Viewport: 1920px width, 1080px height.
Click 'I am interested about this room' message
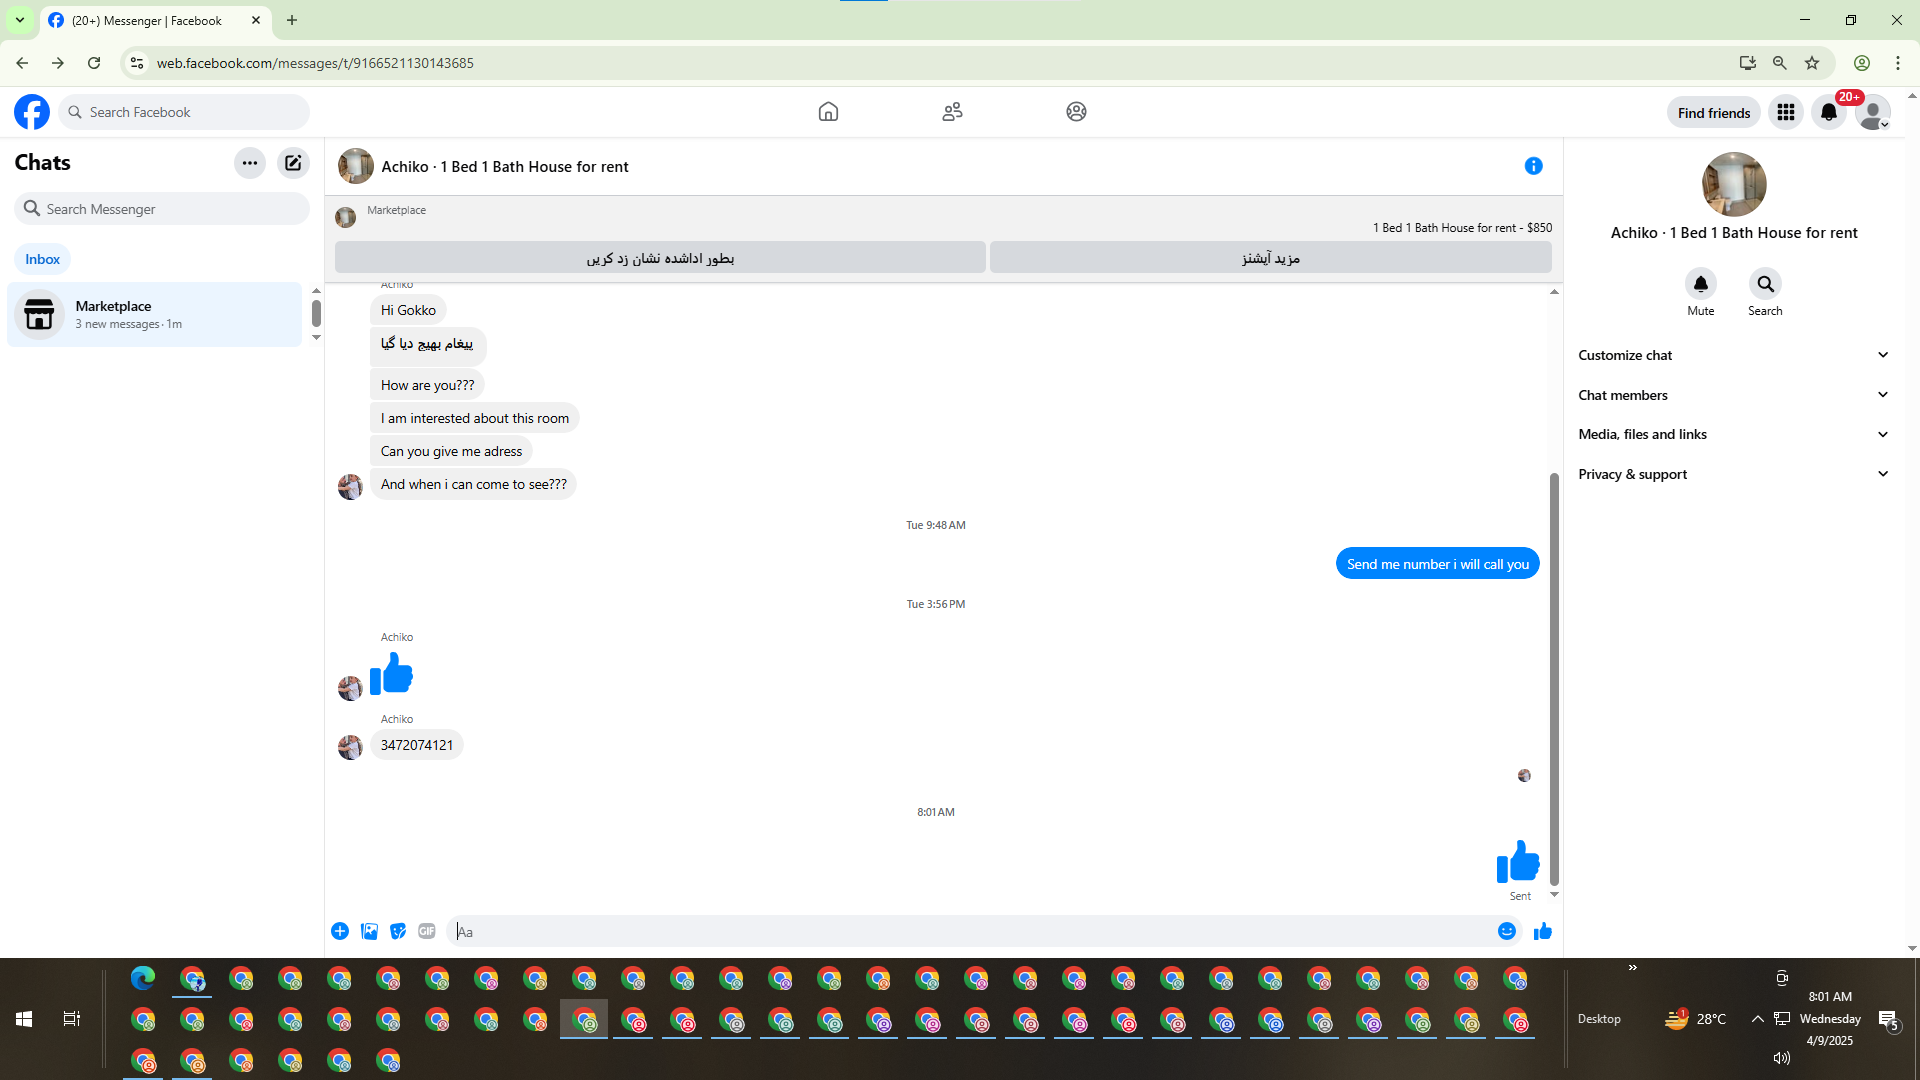[x=475, y=418]
